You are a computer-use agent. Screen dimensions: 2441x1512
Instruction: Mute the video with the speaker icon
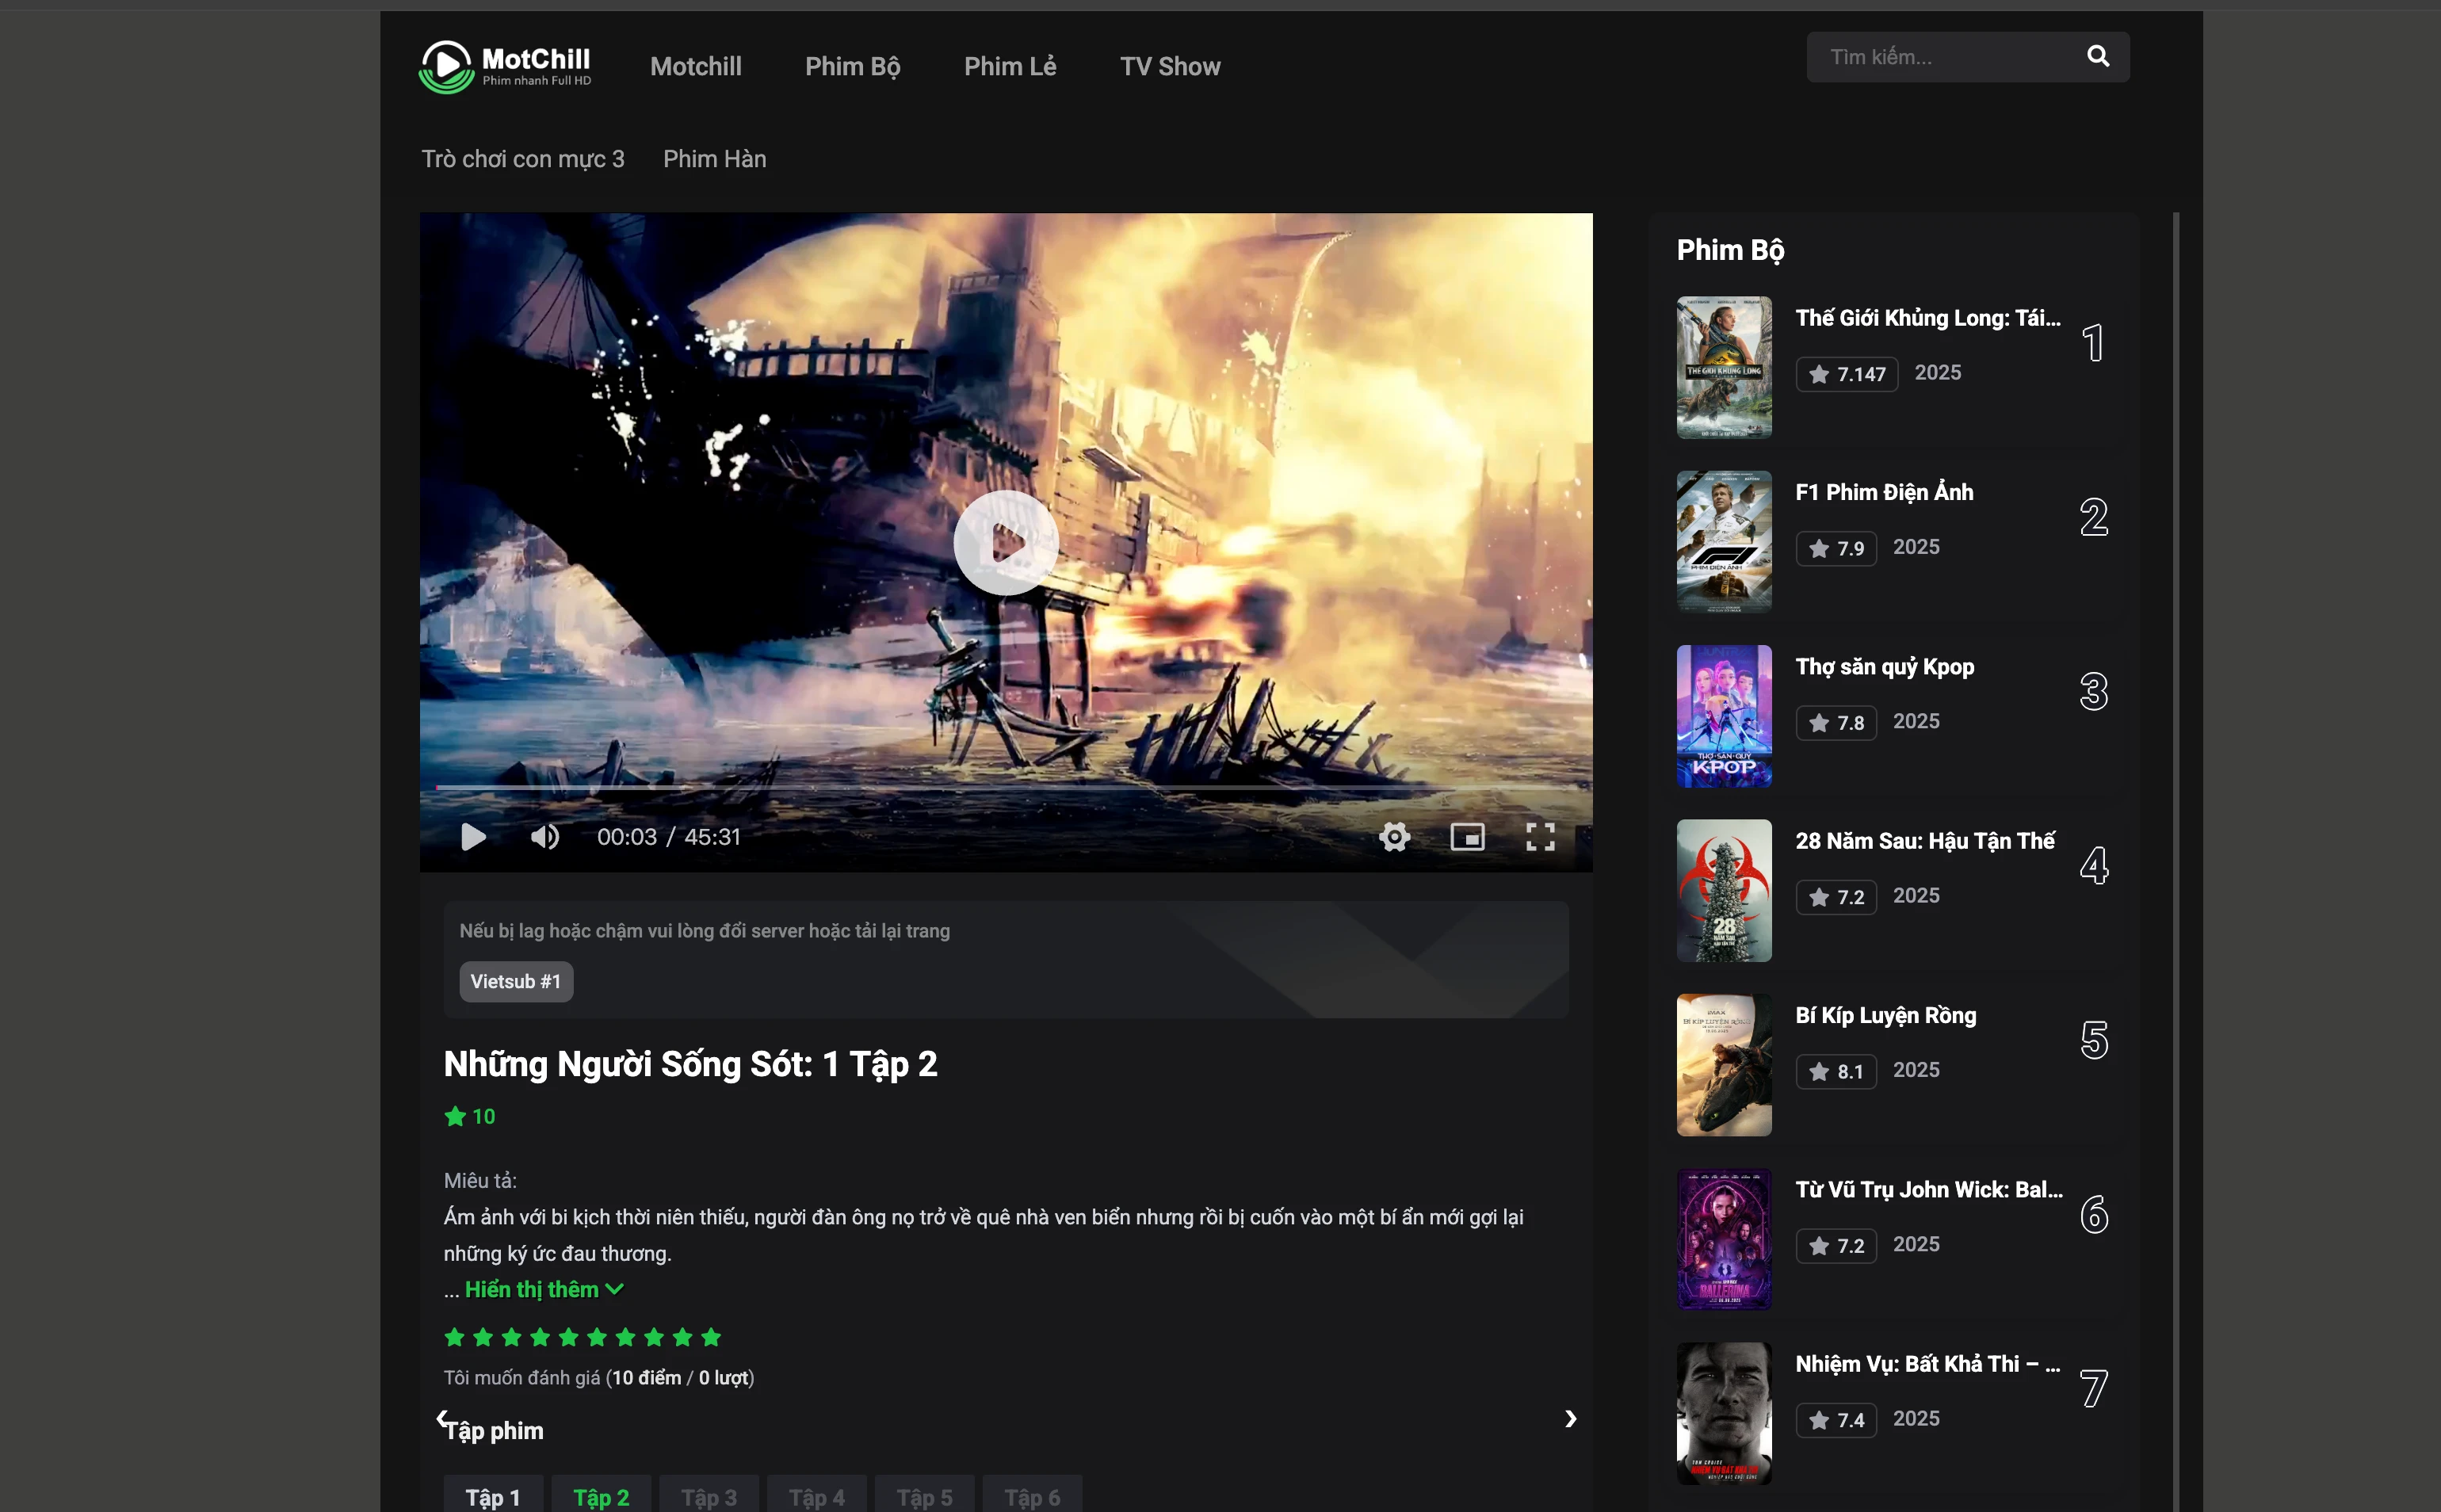point(545,837)
